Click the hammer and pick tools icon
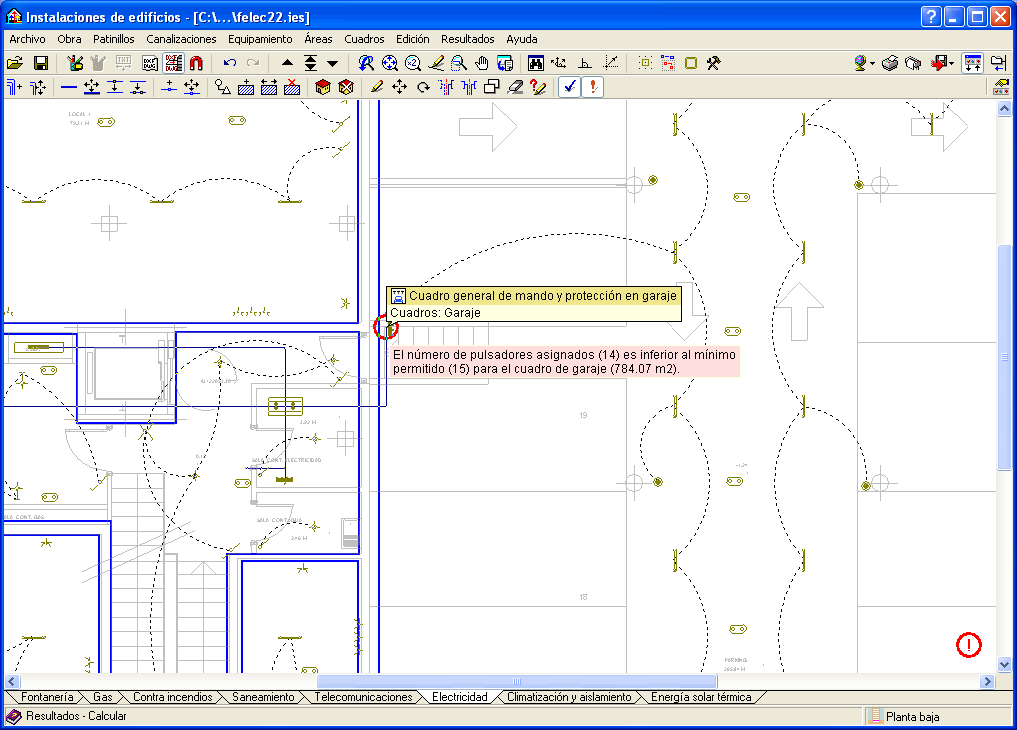This screenshot has height=730, width=1017. 714,63
